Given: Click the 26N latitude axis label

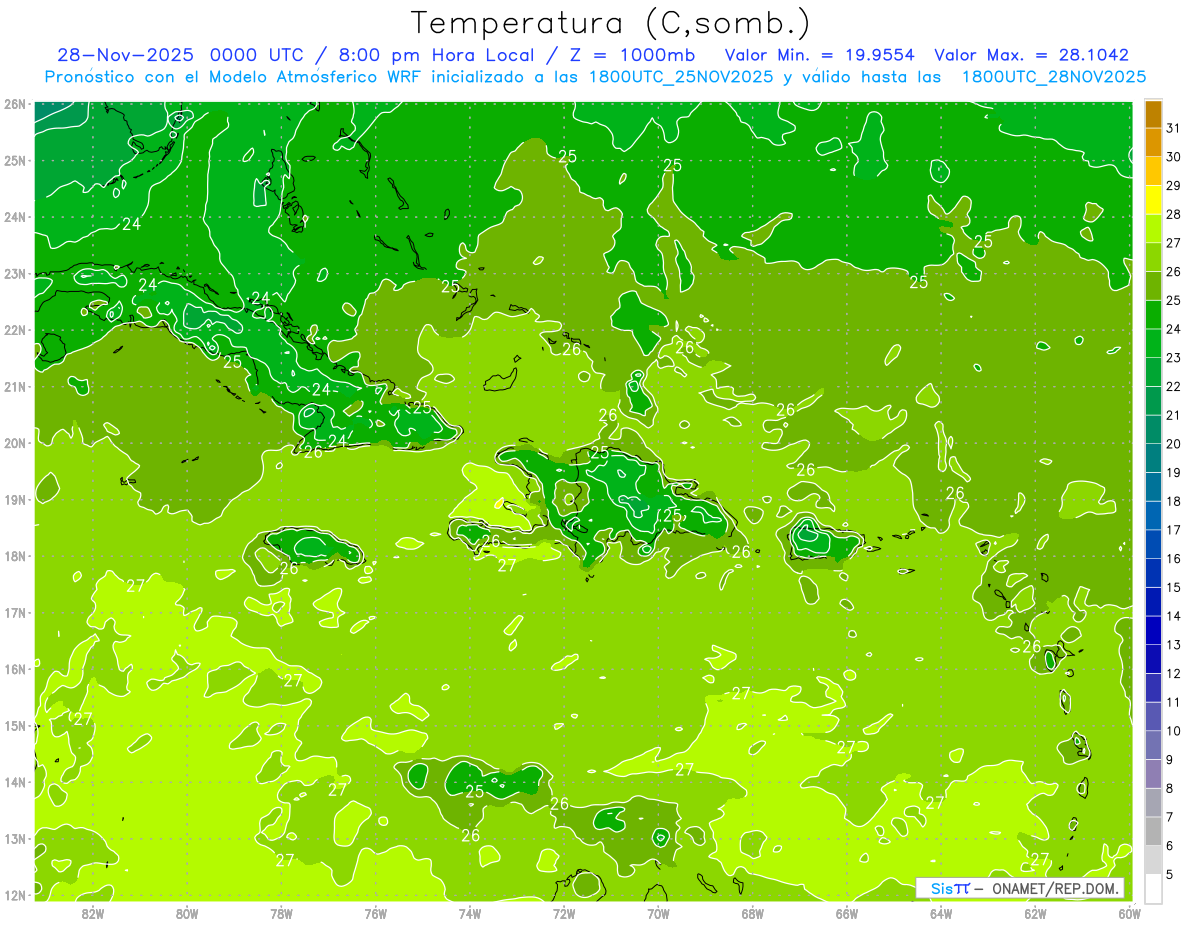Looking at the screenshot, I should click(x=14, y=104).
